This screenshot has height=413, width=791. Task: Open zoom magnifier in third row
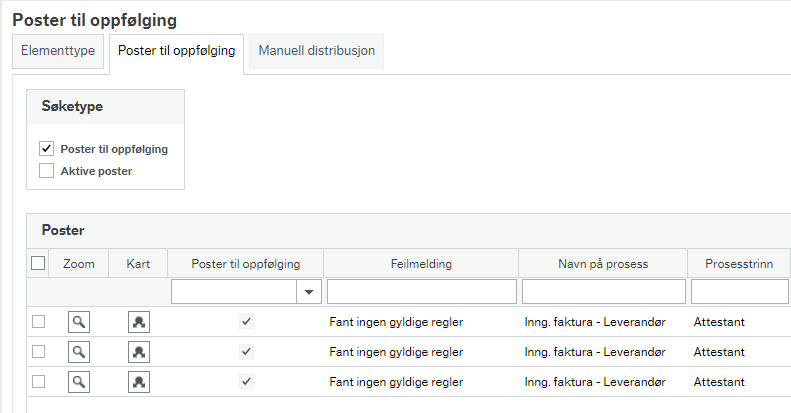[79, 382]
